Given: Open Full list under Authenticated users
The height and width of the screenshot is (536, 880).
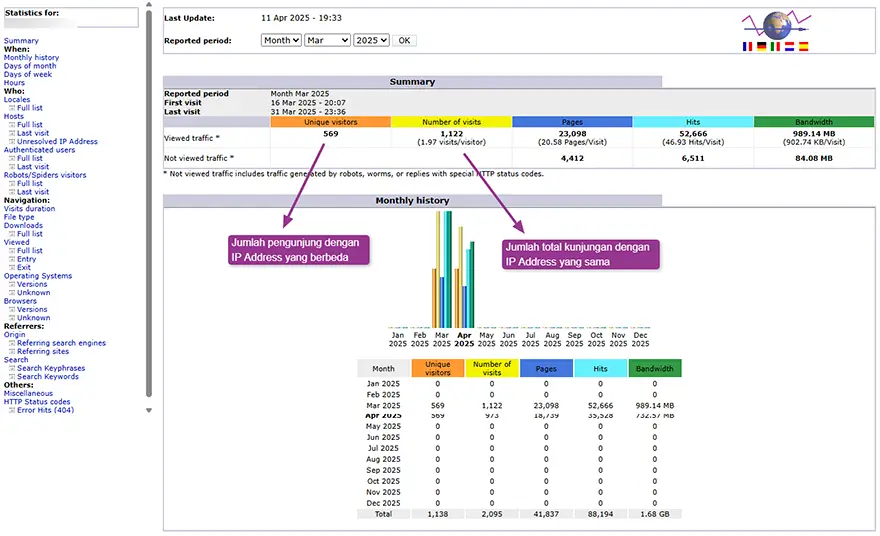Looking at the screenshot, I should coord(30,158).
